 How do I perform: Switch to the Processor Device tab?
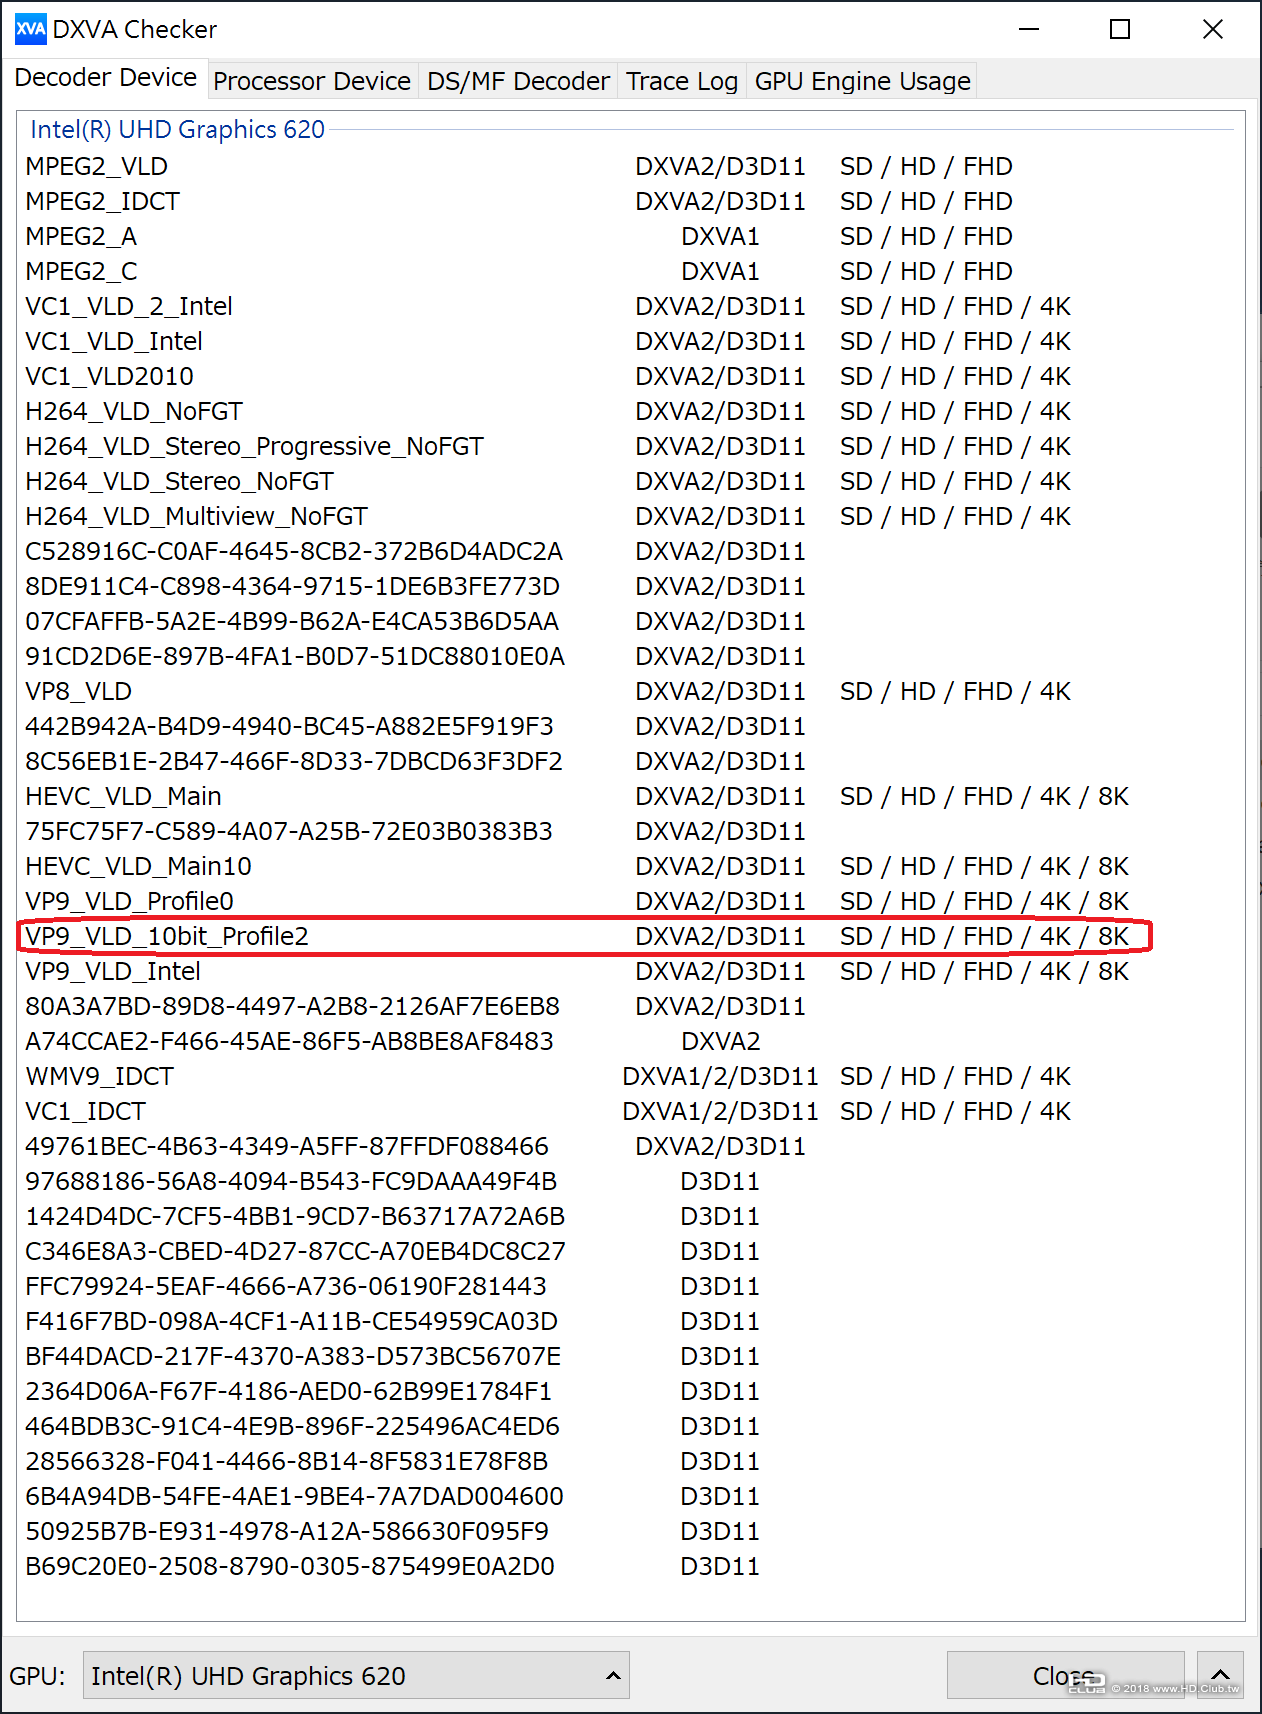312,81
